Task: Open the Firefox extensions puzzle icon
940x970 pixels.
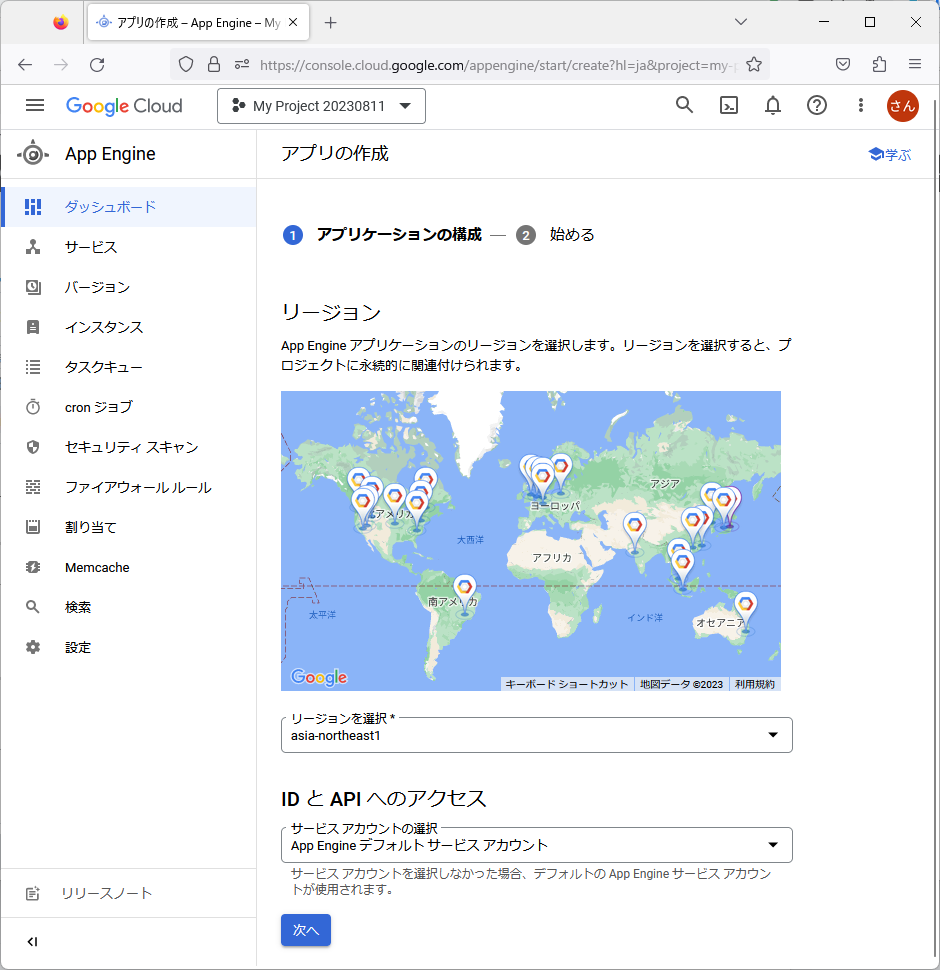Action: [x=879, y=64]
